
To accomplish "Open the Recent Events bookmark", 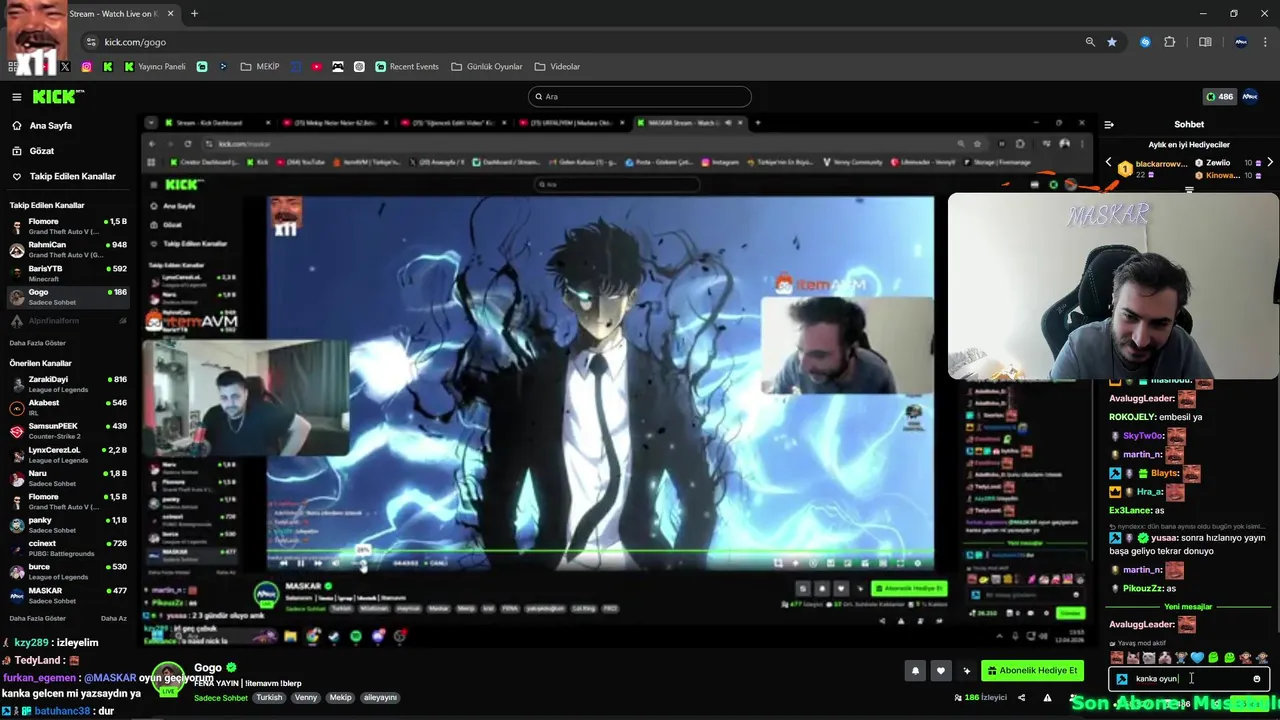I will click(407, 67).
